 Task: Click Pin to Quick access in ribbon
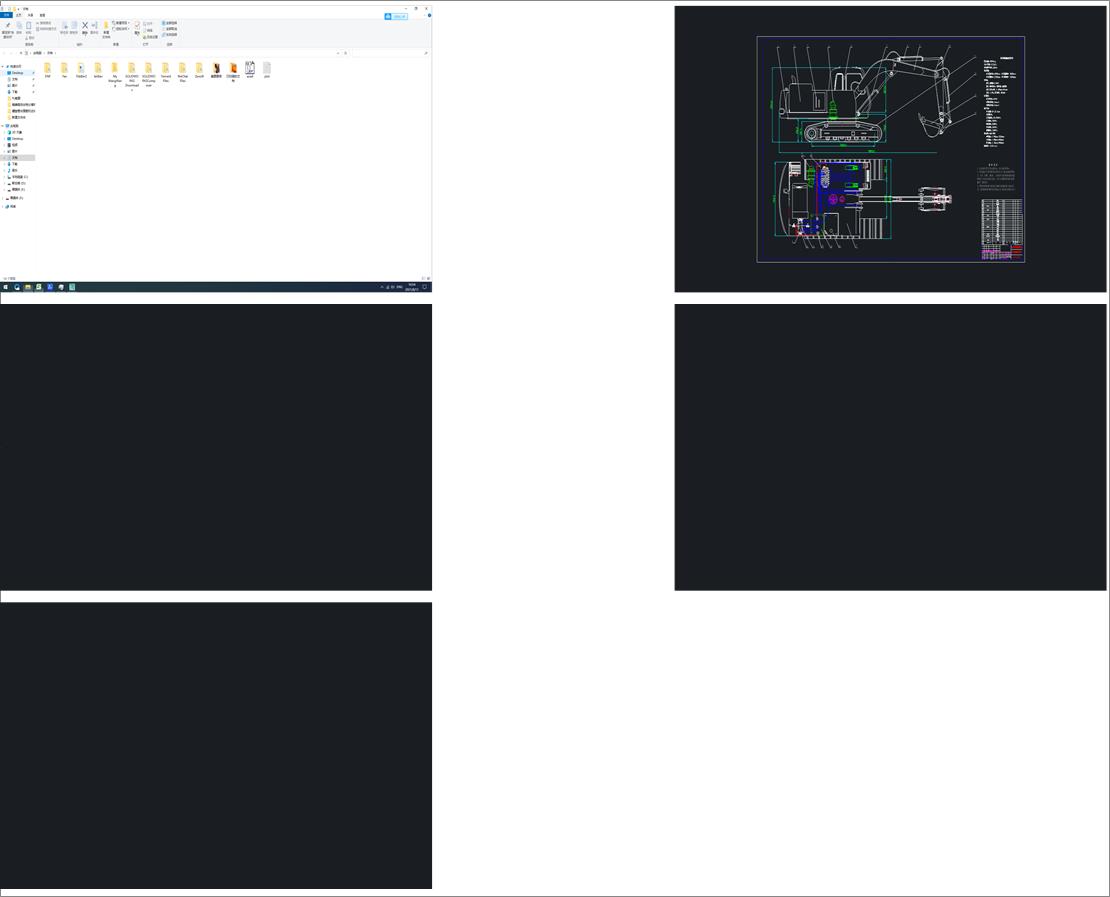(x=8, y=29)
